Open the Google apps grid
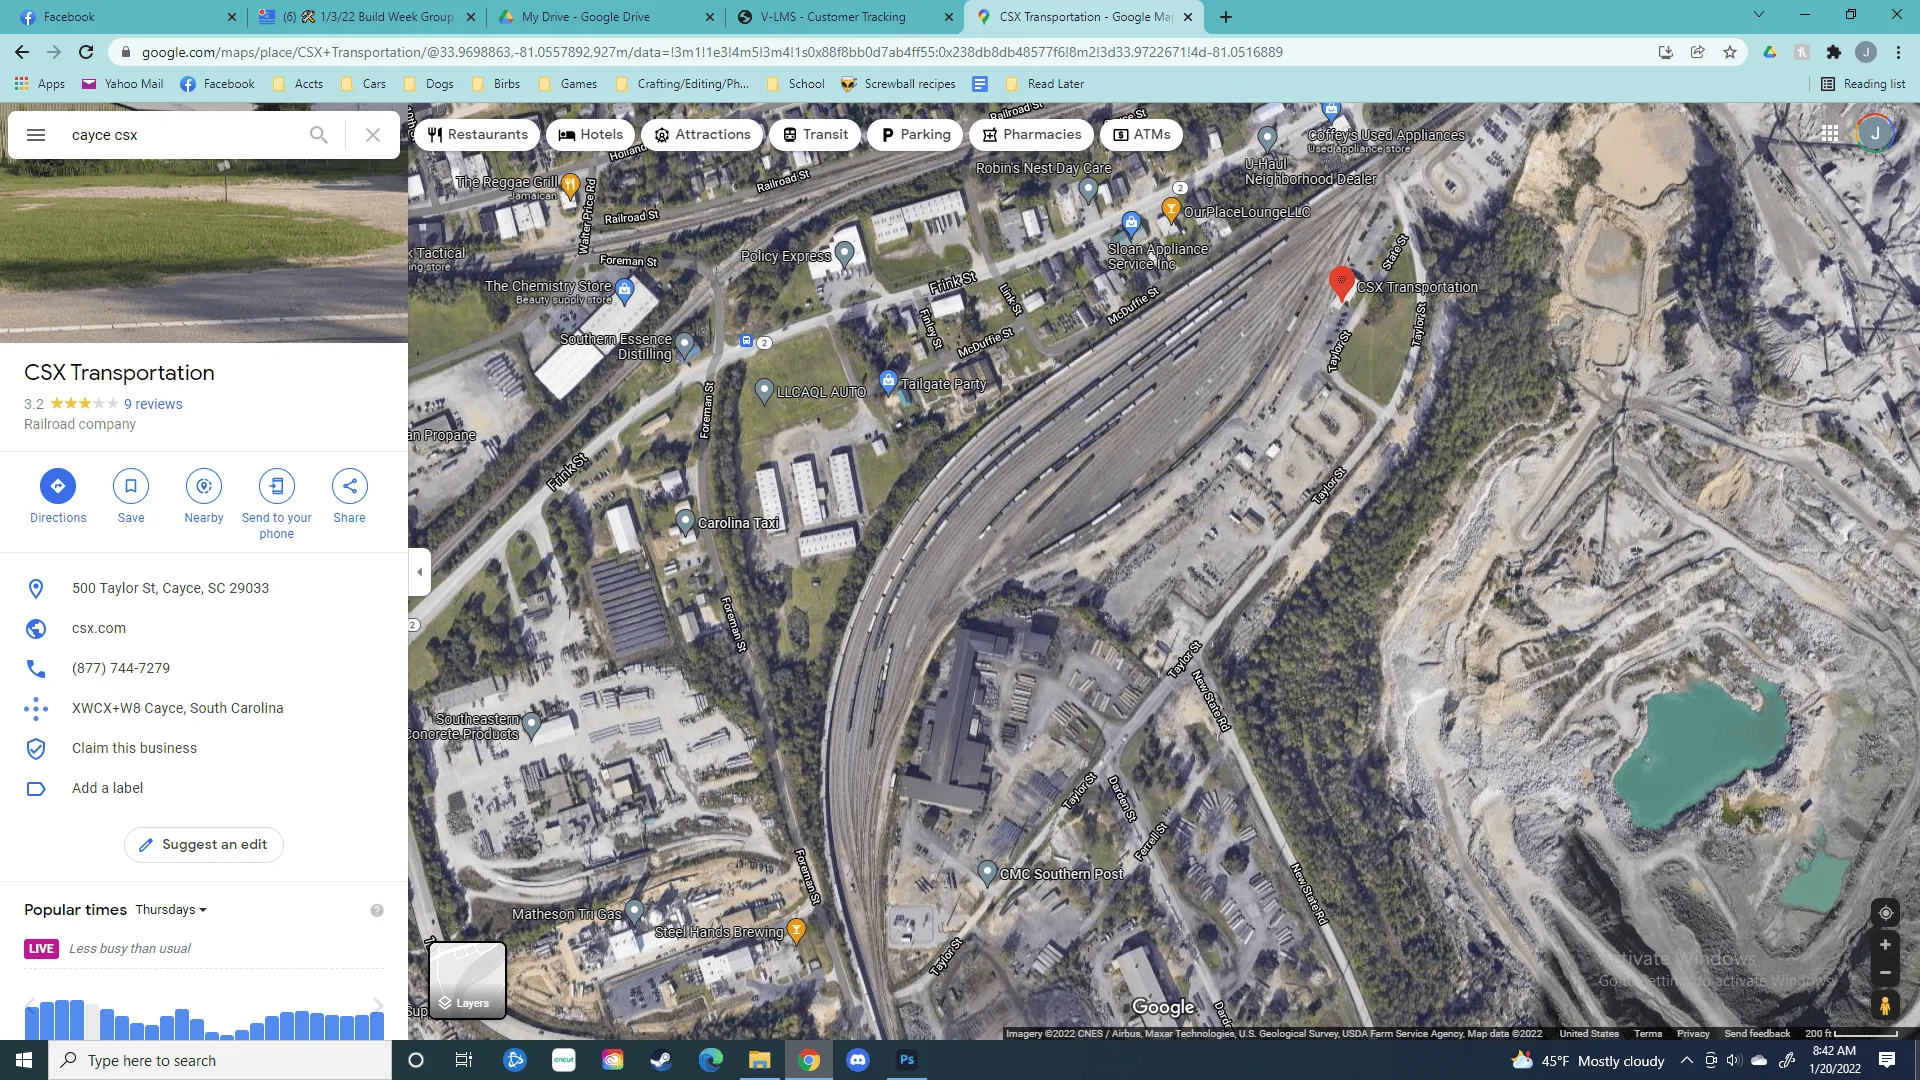 tap(1830, 133)
